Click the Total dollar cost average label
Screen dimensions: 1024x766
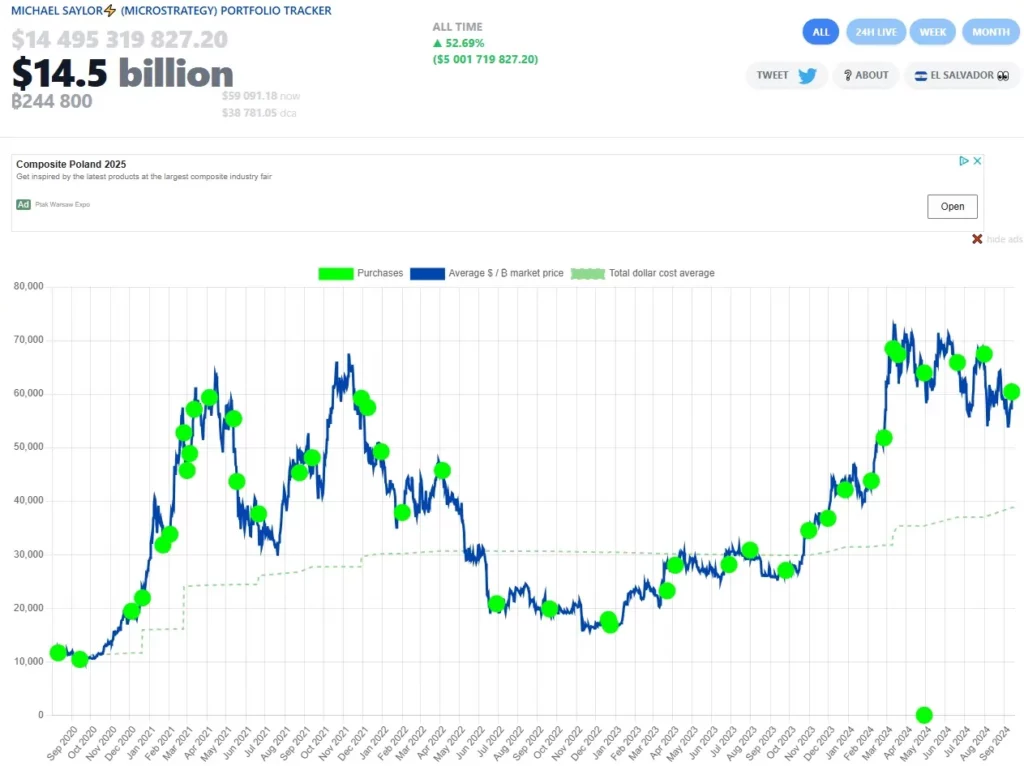[x=662, y=273]
